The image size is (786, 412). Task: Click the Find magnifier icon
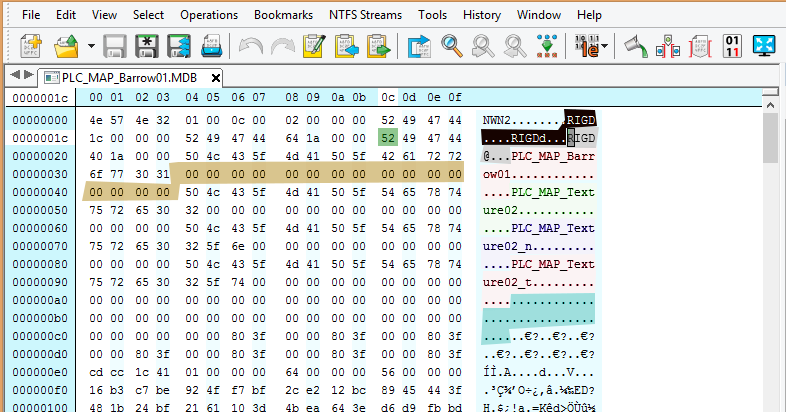[x=452, y=46]
